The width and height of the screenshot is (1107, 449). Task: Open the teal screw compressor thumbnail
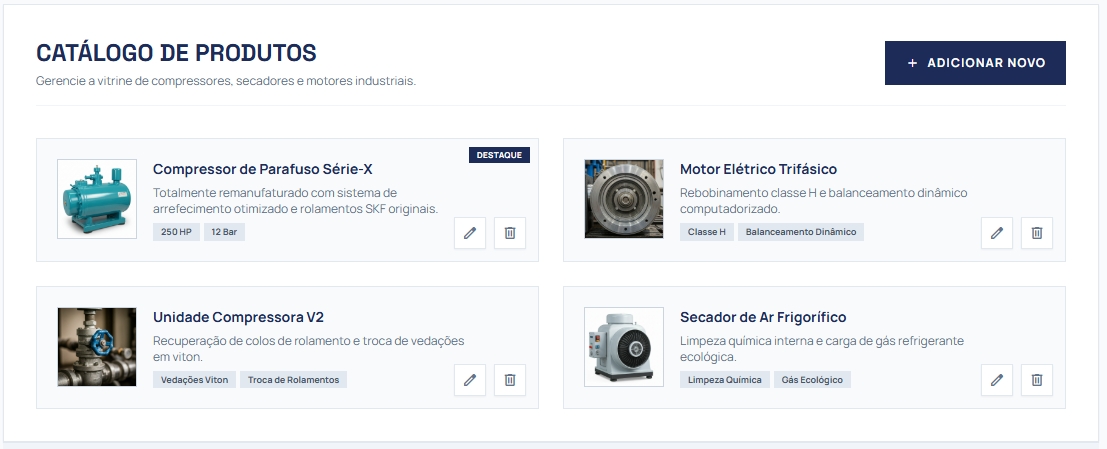pyautogui.click(x=97, y=199)
